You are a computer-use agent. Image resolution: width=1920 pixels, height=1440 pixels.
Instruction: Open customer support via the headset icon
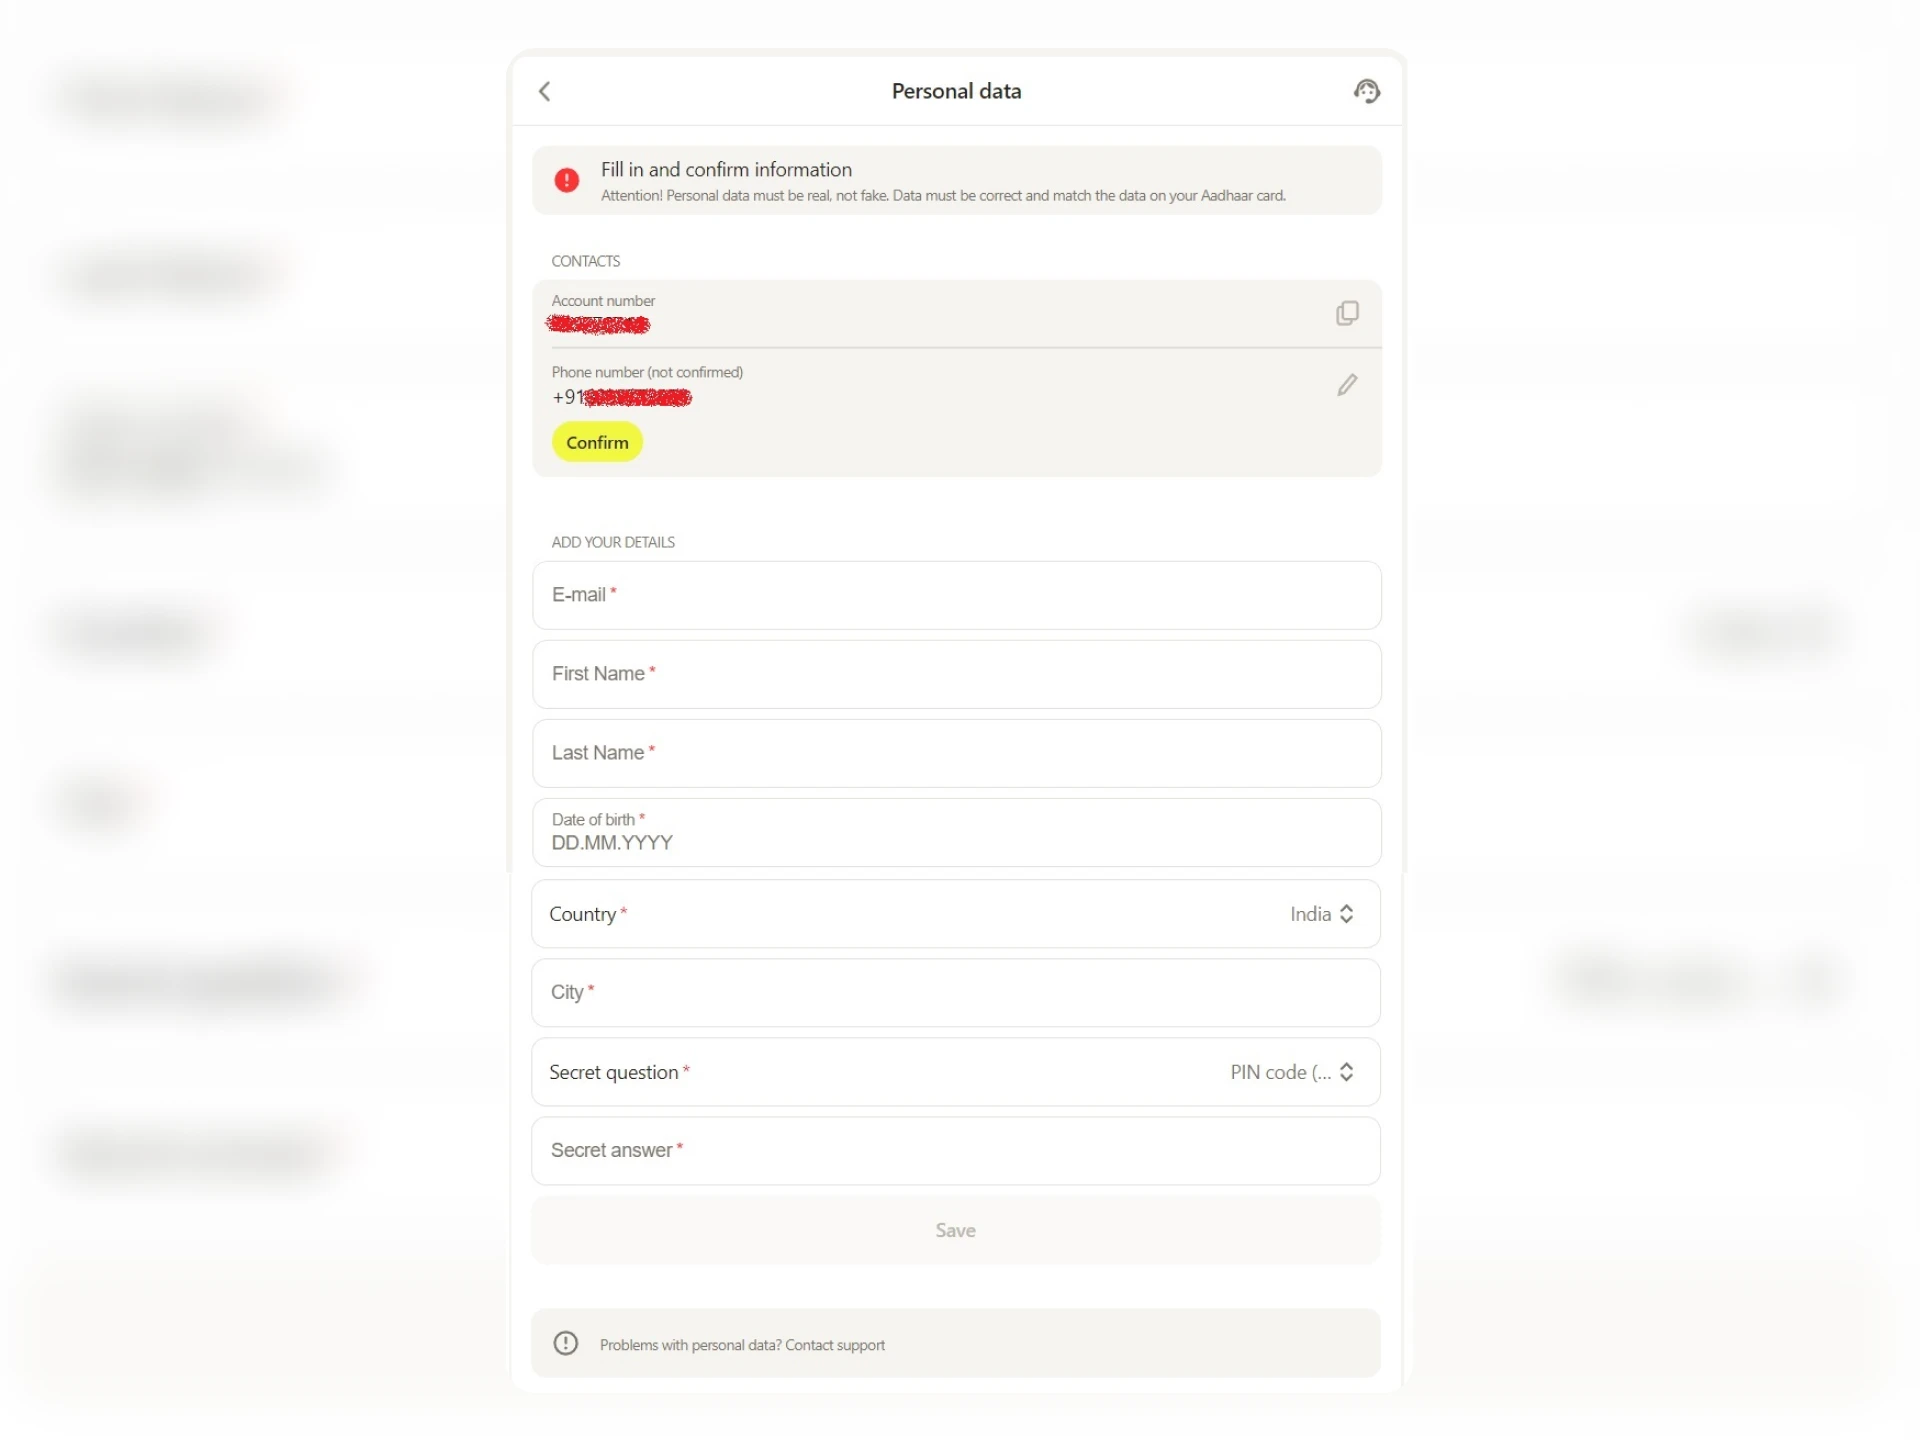[1367, 91]
